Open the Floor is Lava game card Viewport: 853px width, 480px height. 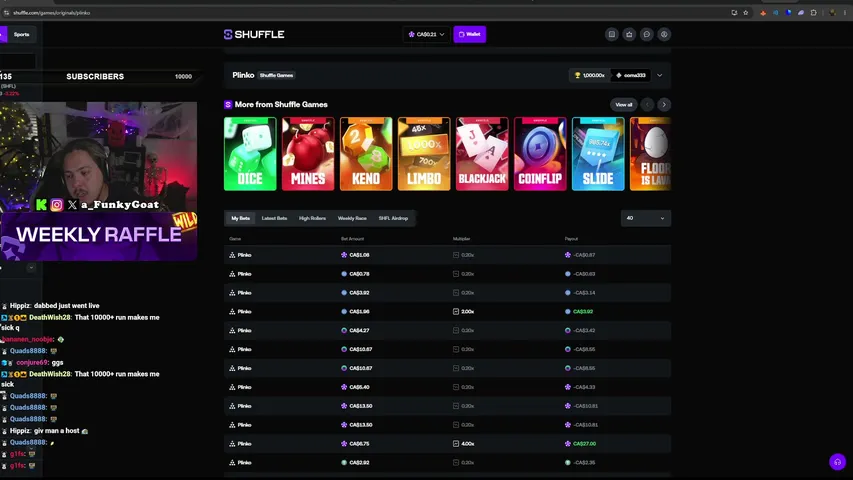pyautogui.click(x=650, y=153)
